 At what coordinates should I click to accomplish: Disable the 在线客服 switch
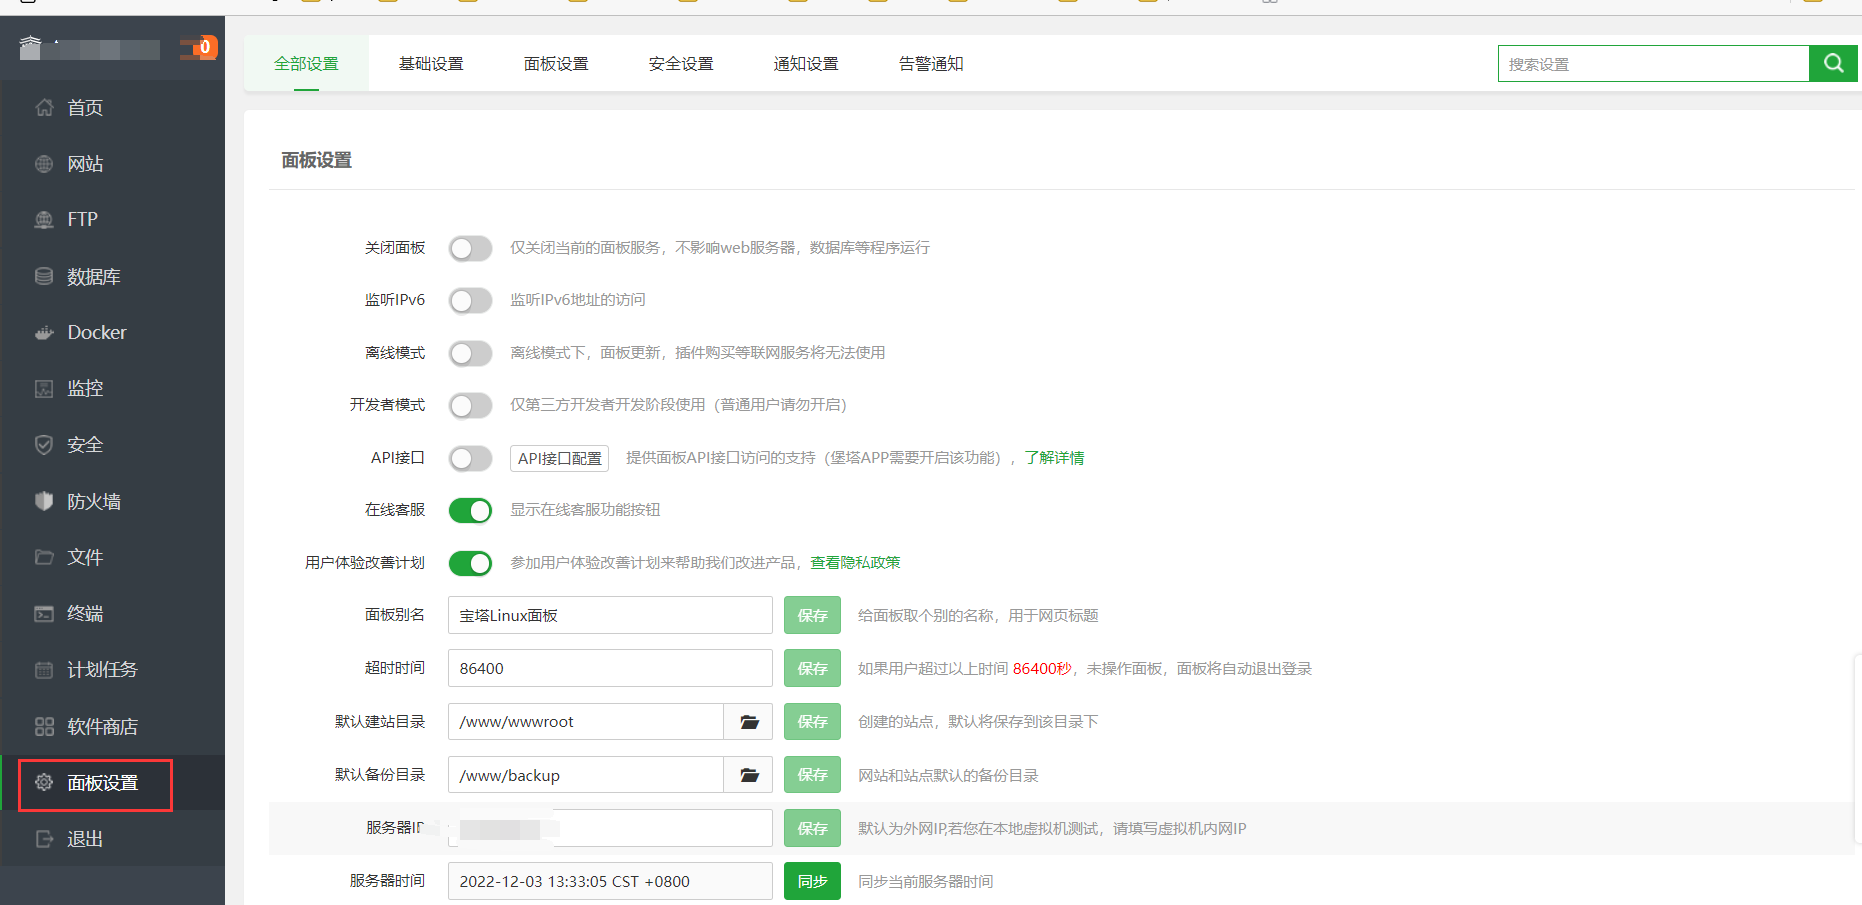[470, 510]
